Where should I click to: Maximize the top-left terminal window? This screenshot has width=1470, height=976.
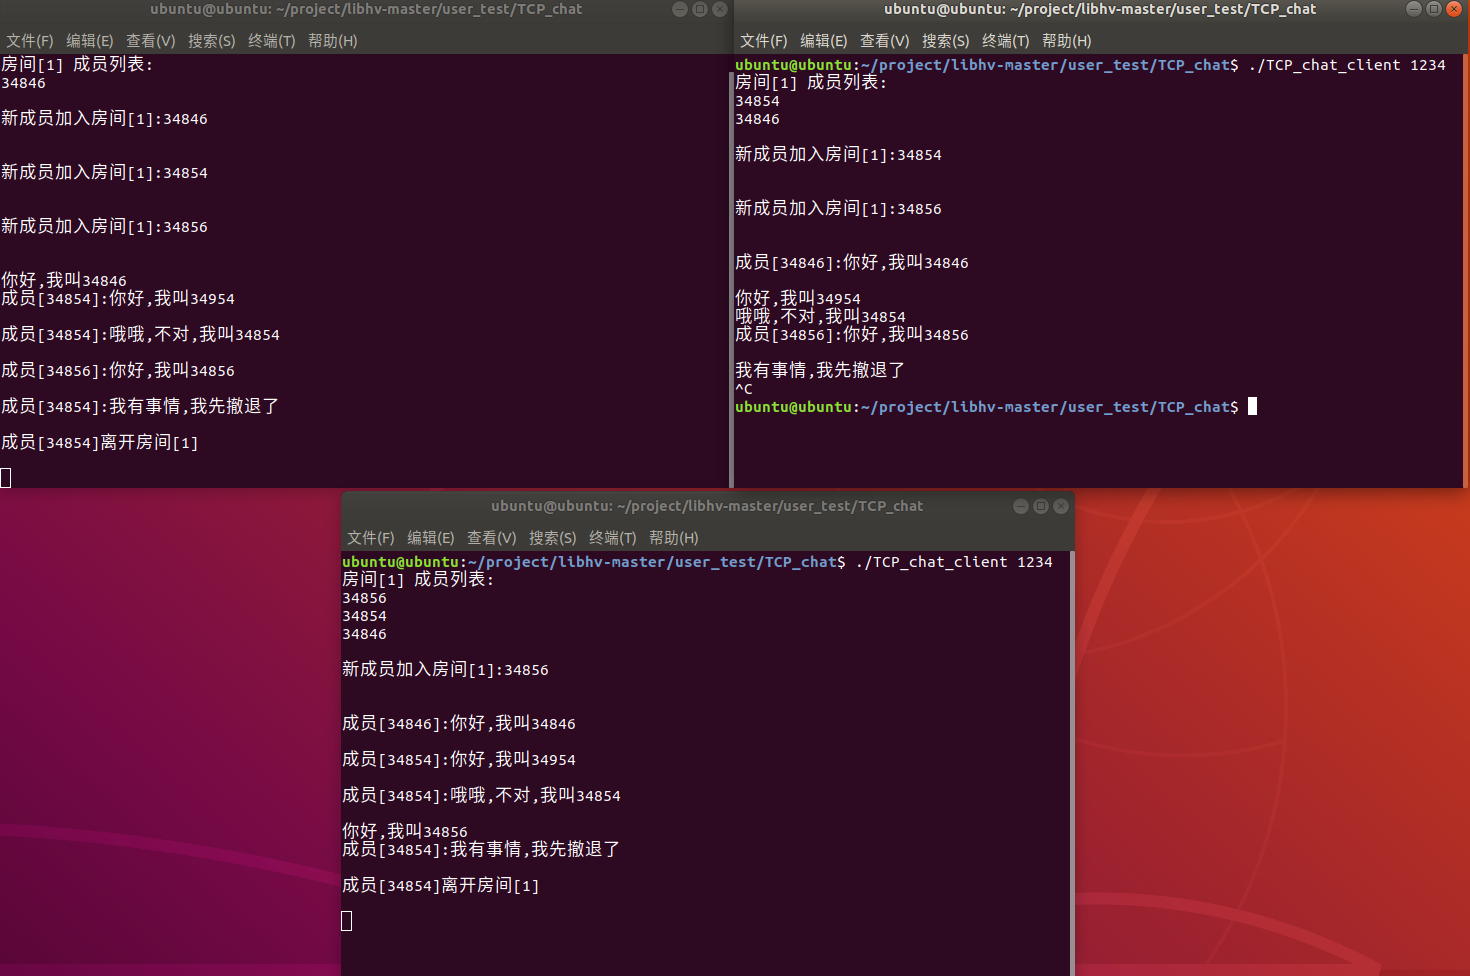(700, 9)
